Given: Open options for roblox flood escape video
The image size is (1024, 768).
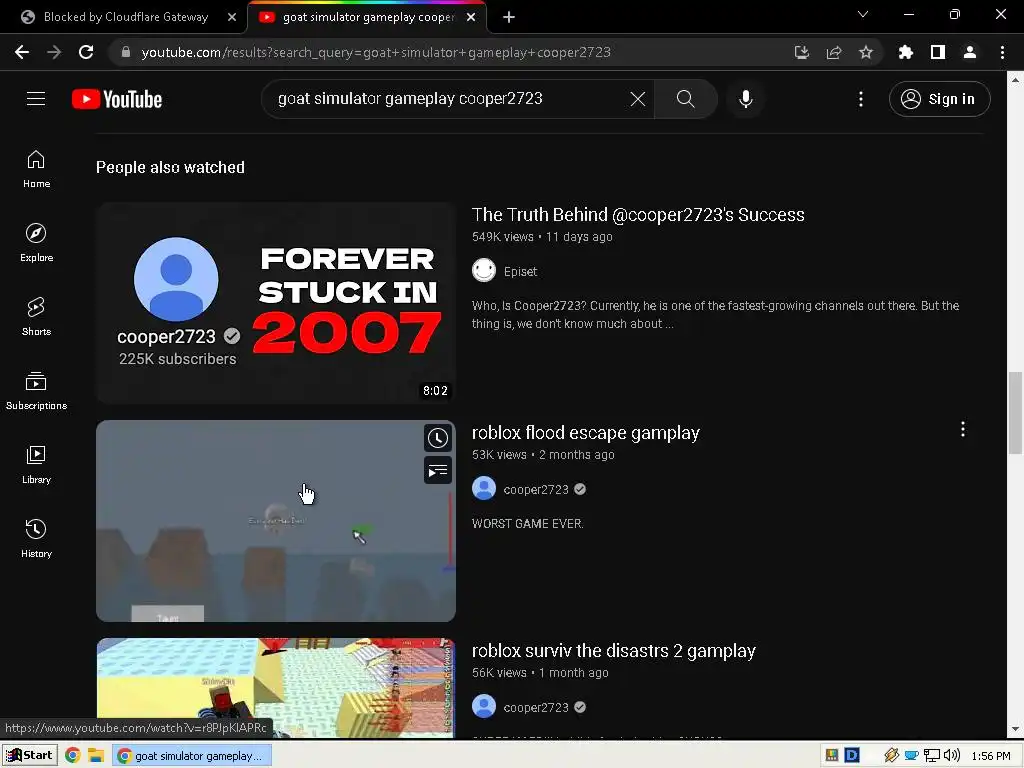Looking at the screenshot, I should pyautogui.click(x=963, y=429).
